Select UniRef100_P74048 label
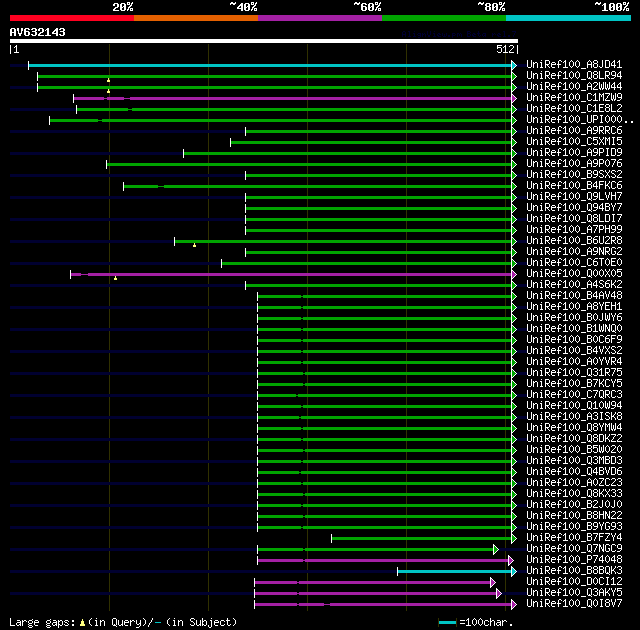 point(574,560)
